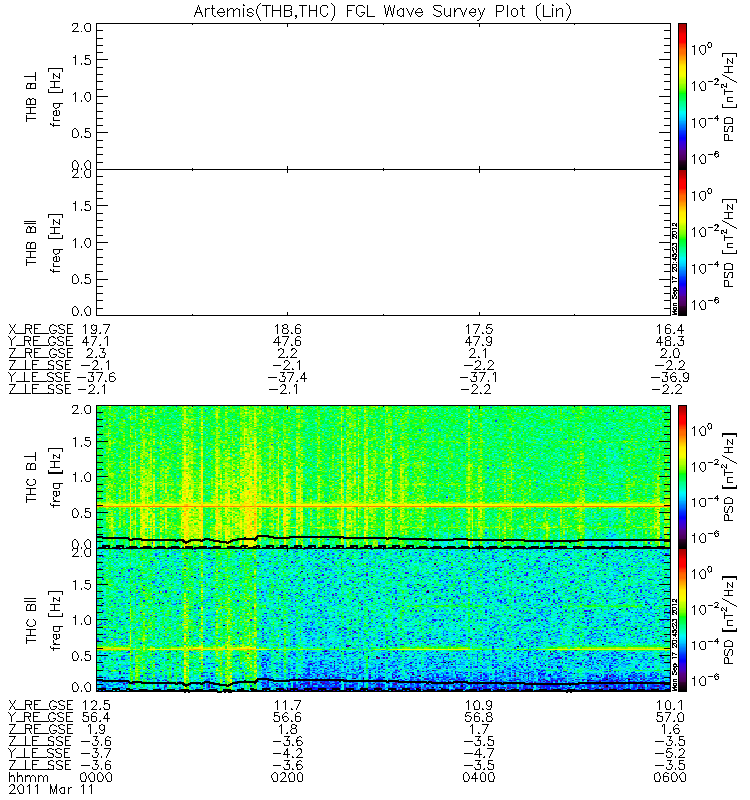Screen dimensions: 750x800
Task: Click the Y_LE_SSE value -37.6
Action: point(96,377)
